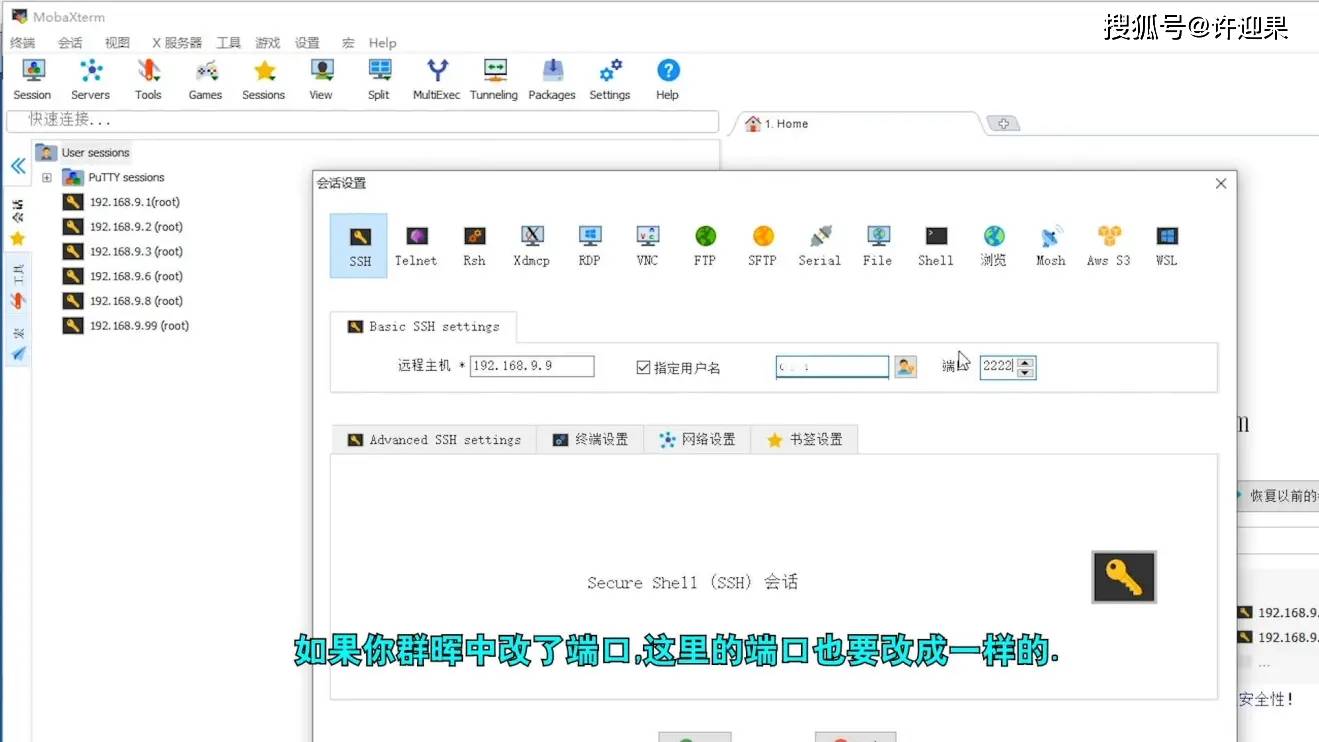Open the Tools toolbar icon
Screen dimensions: 1319x742
148,79
